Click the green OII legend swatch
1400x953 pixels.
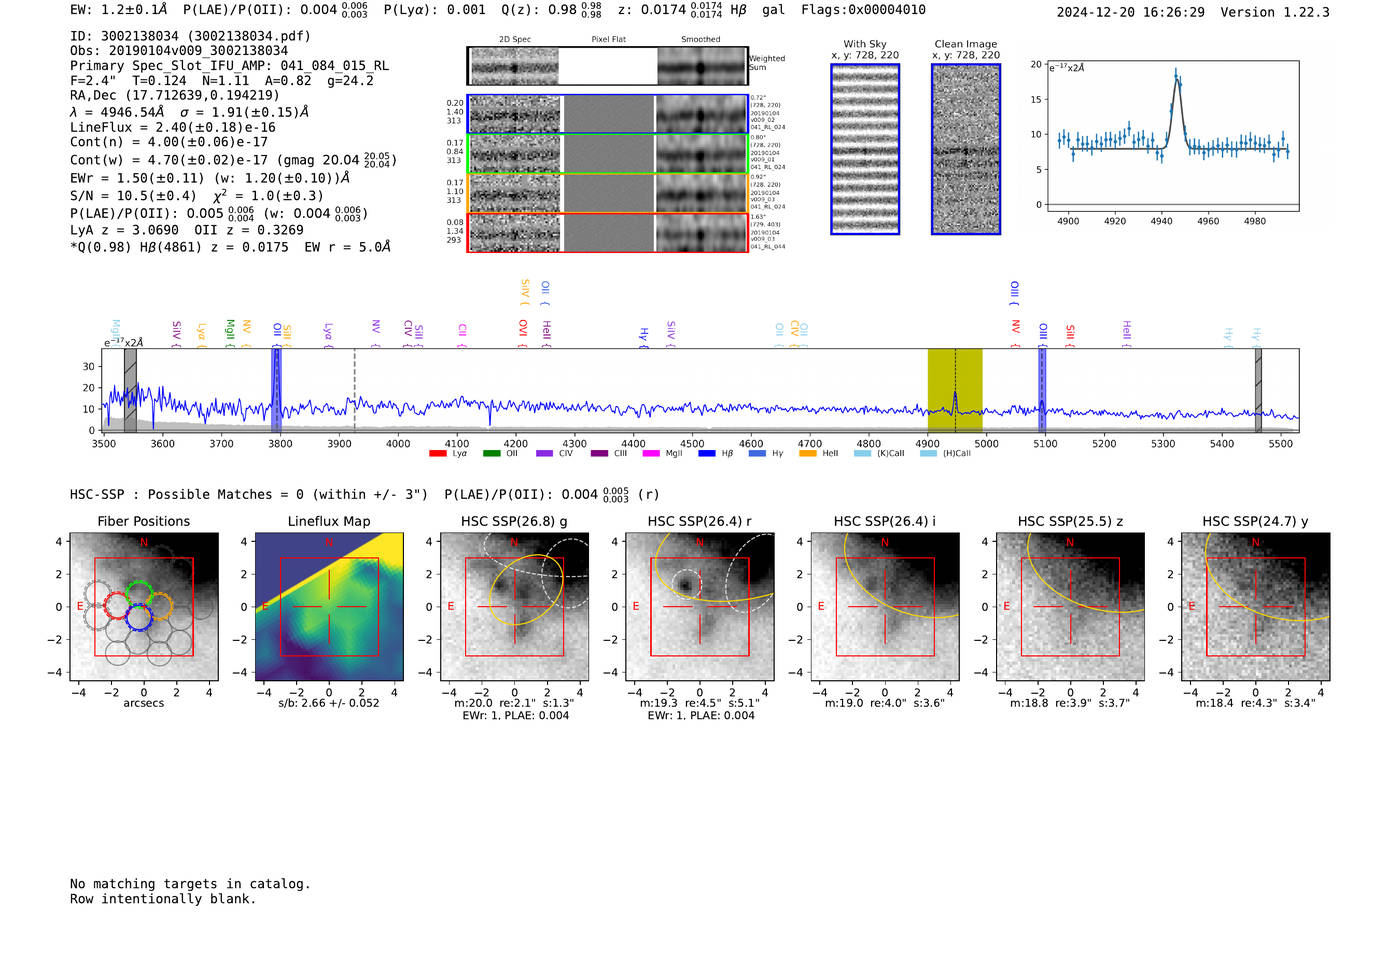pyautogui.click(x=491, y=454)
